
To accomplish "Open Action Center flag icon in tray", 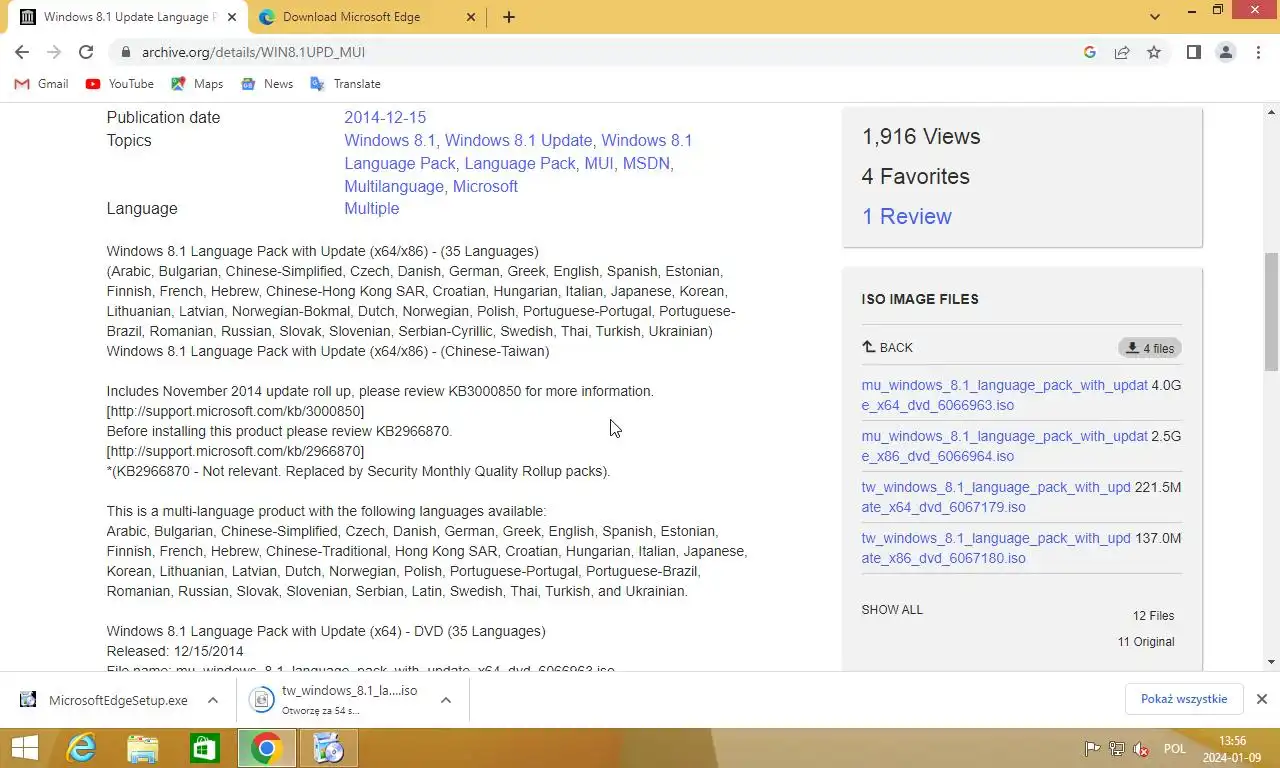I will click(1093, 749).
